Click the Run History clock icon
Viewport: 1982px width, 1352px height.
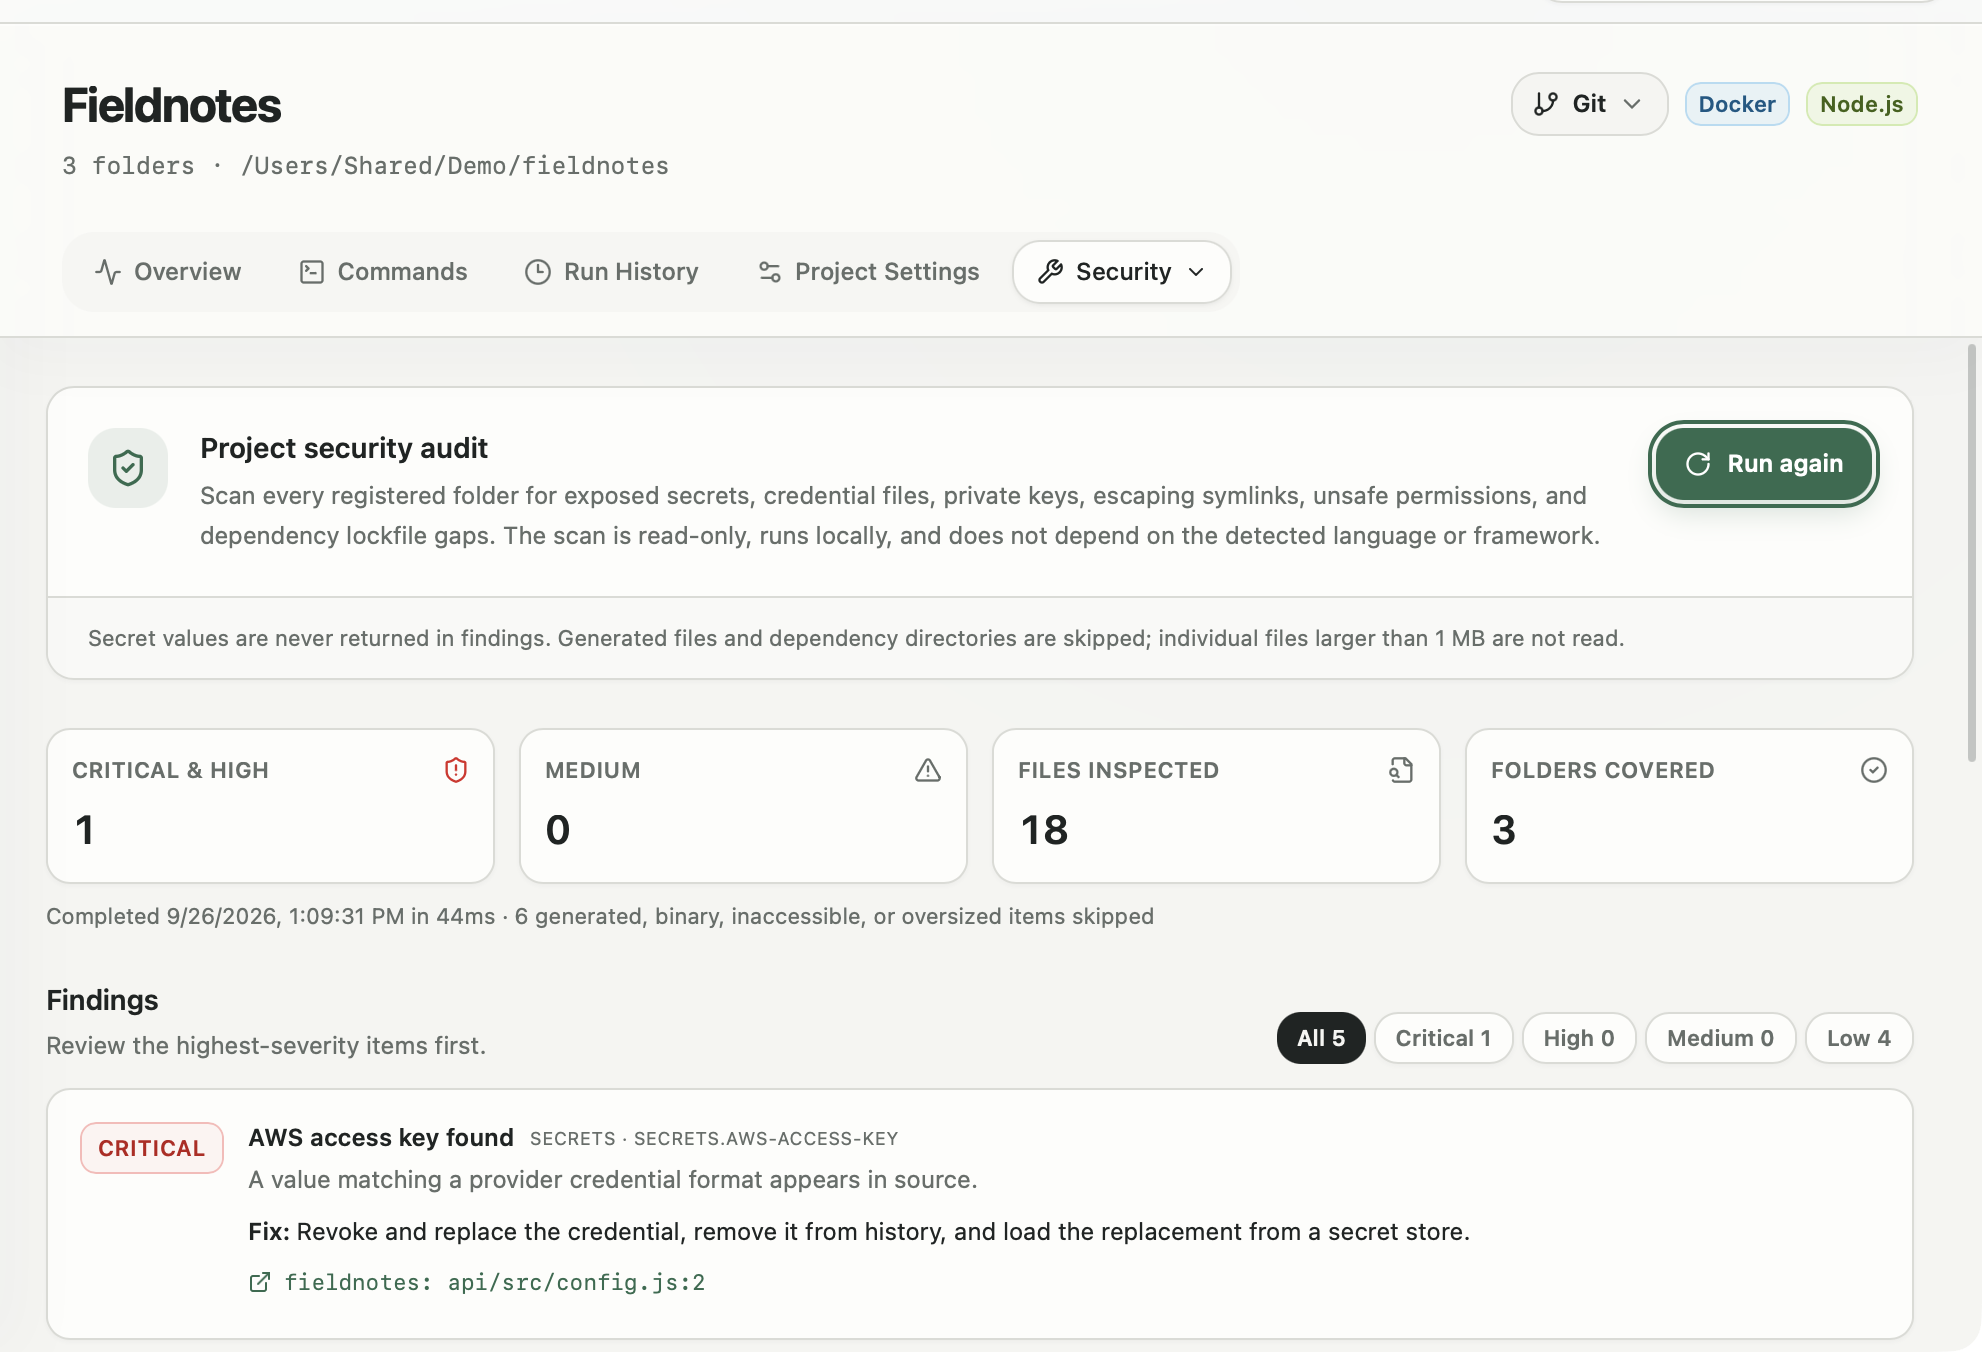[538, 272]
